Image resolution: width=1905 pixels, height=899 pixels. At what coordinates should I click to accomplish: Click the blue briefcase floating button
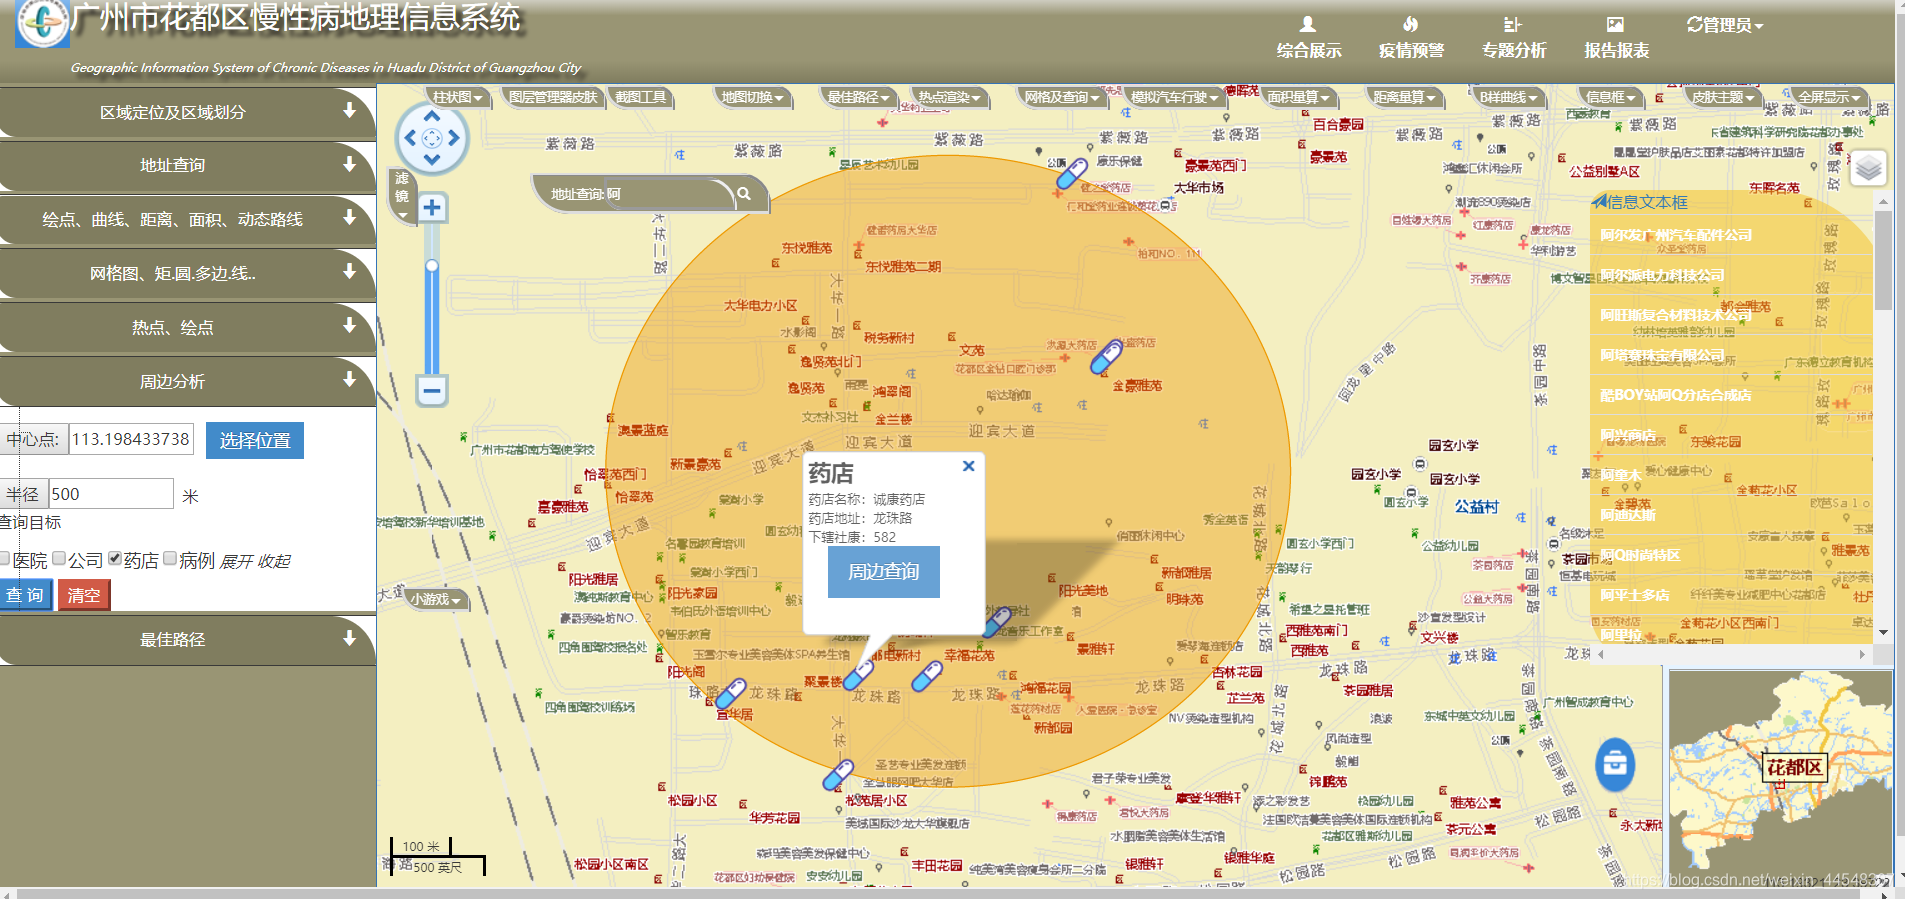click(x=1615, y=765)
